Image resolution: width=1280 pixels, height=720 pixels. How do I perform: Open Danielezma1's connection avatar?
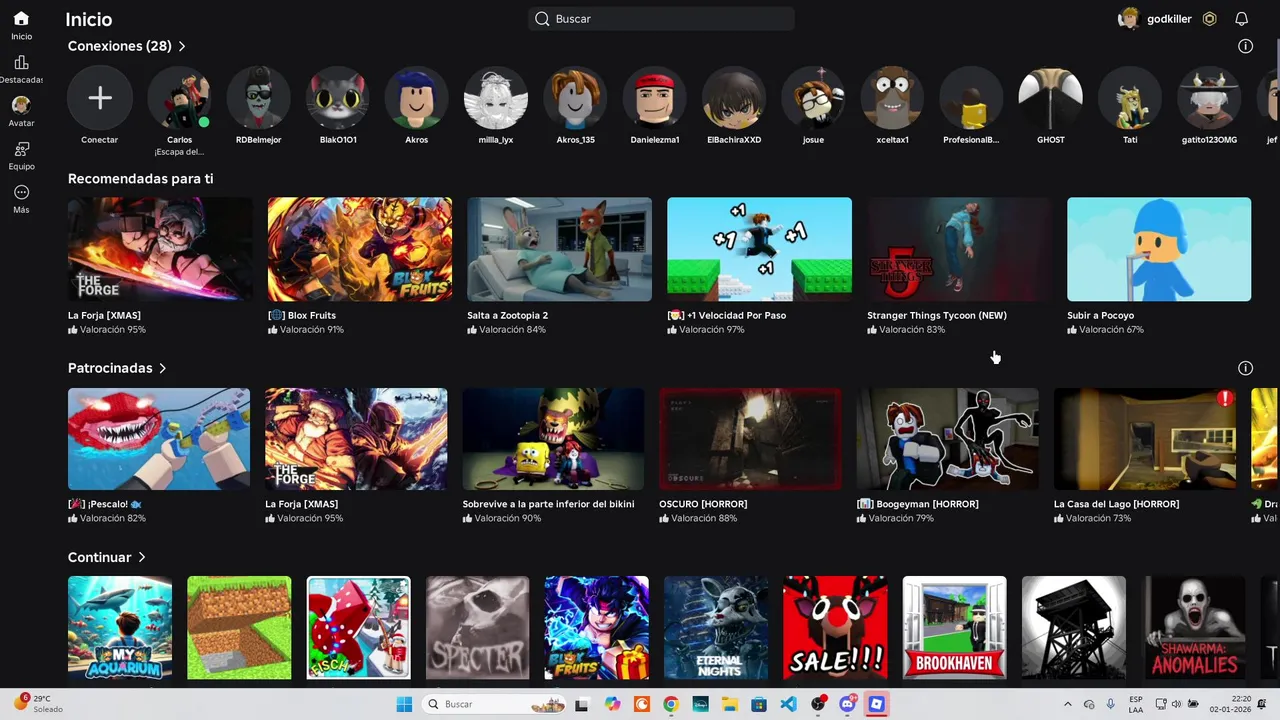(655, 98)
